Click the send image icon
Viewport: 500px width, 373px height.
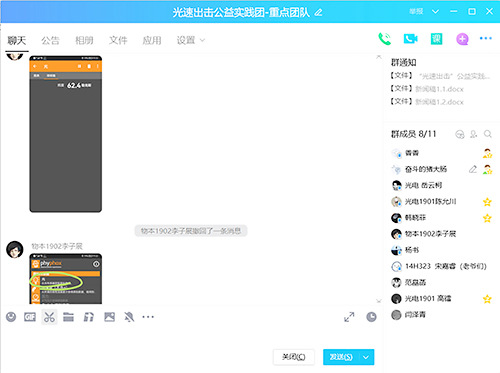coord(109,317)
